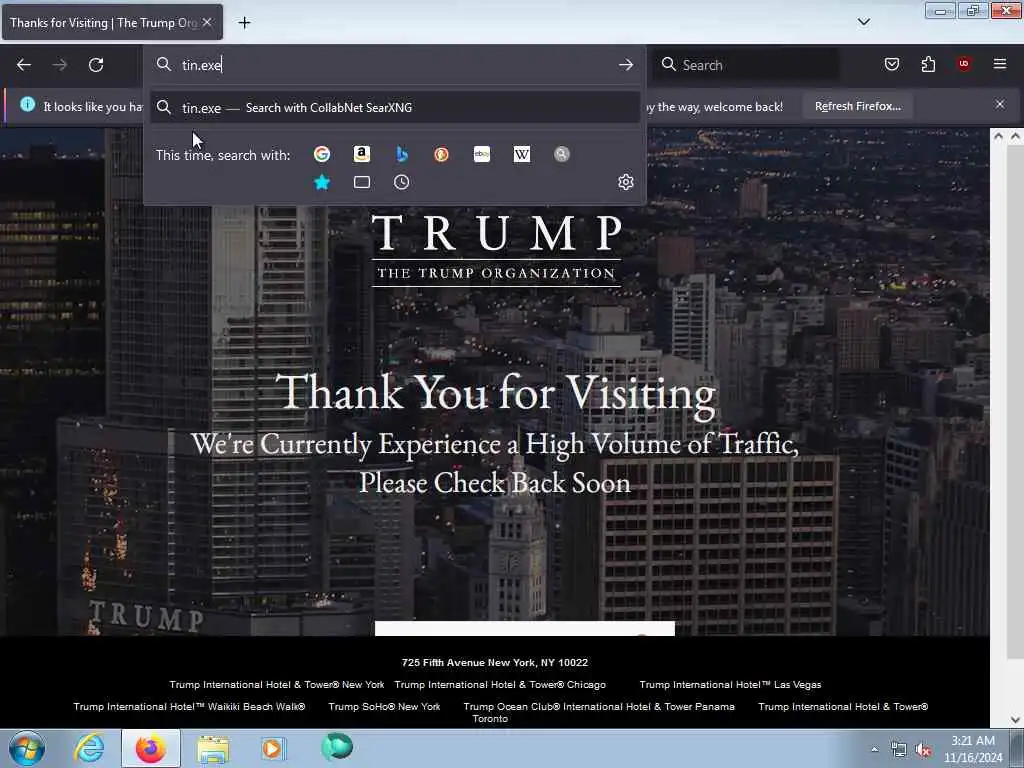Open Windows Explorer folder from taskbar

point(213,748)
